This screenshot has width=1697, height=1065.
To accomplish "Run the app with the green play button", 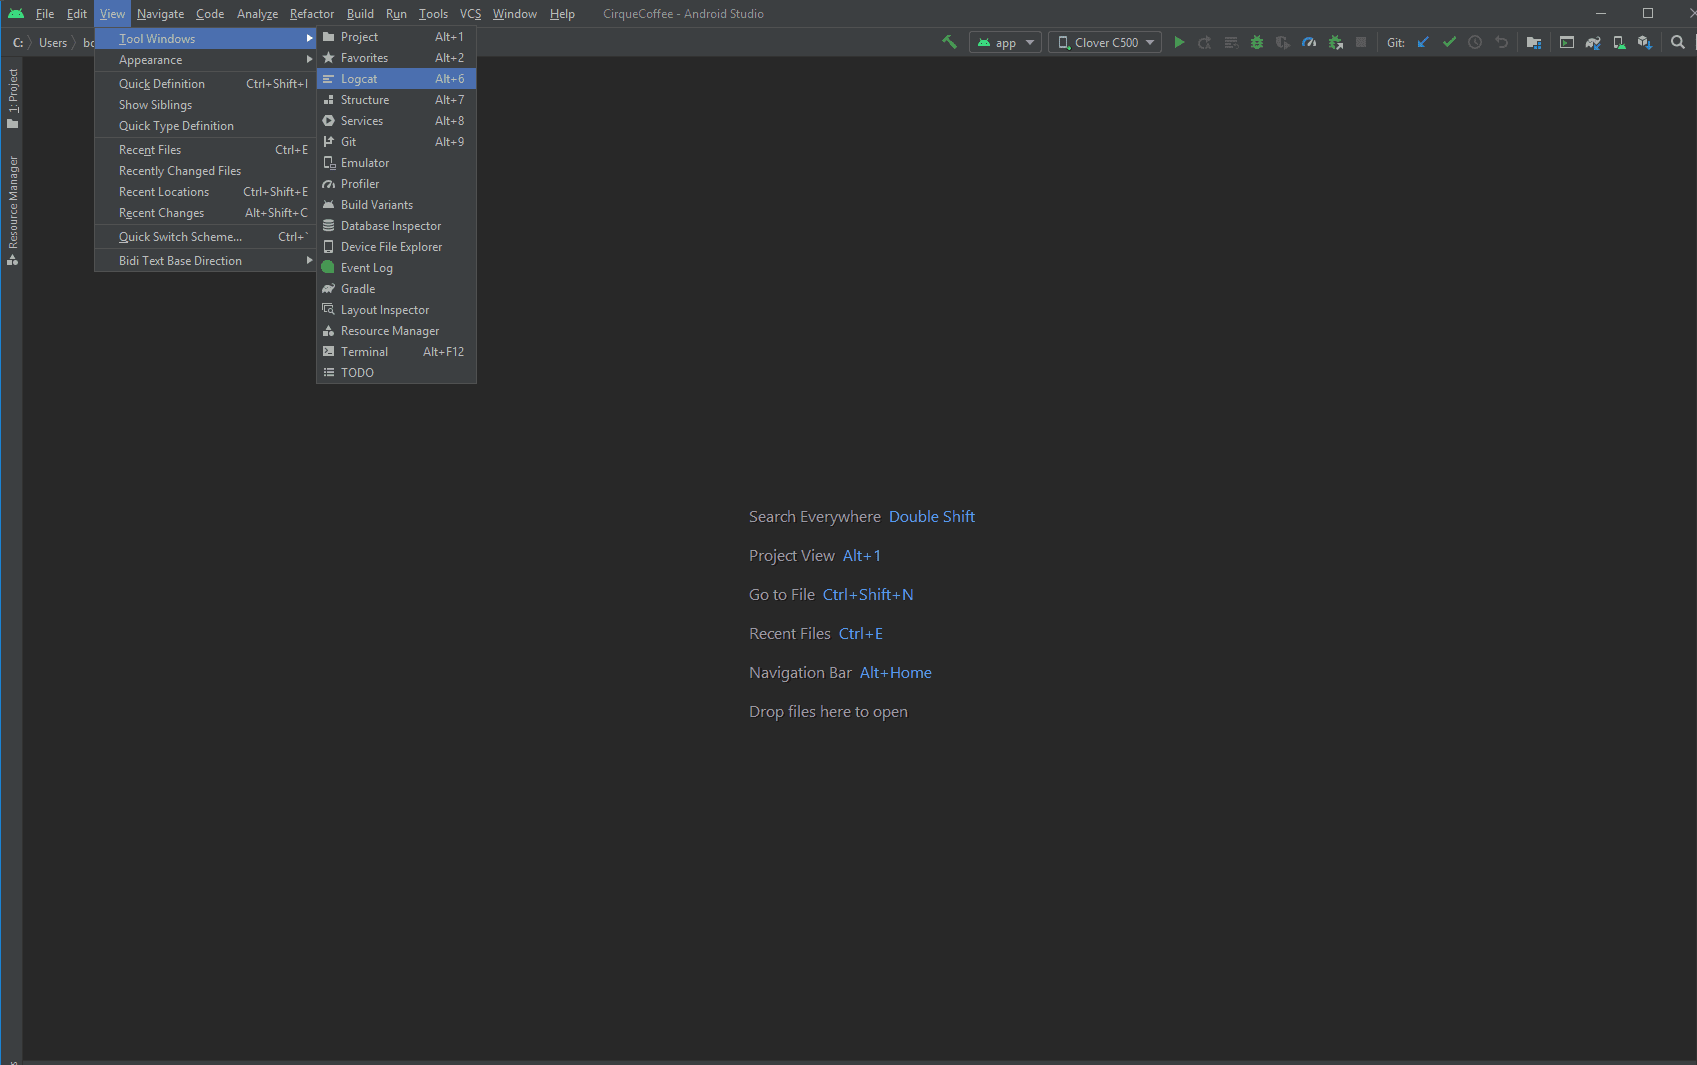I will (x=1179, y=42).
